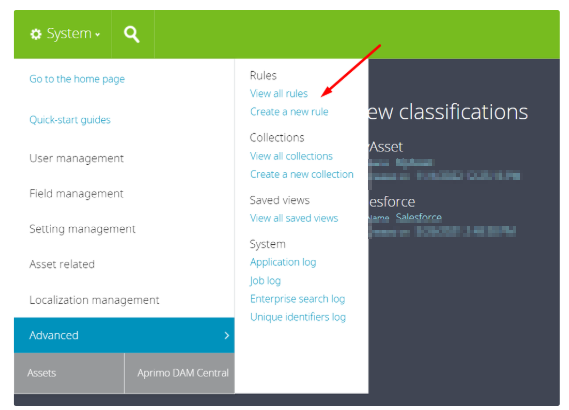Click View all rules link
569x410 pixels.
click(x=279, y=94)
